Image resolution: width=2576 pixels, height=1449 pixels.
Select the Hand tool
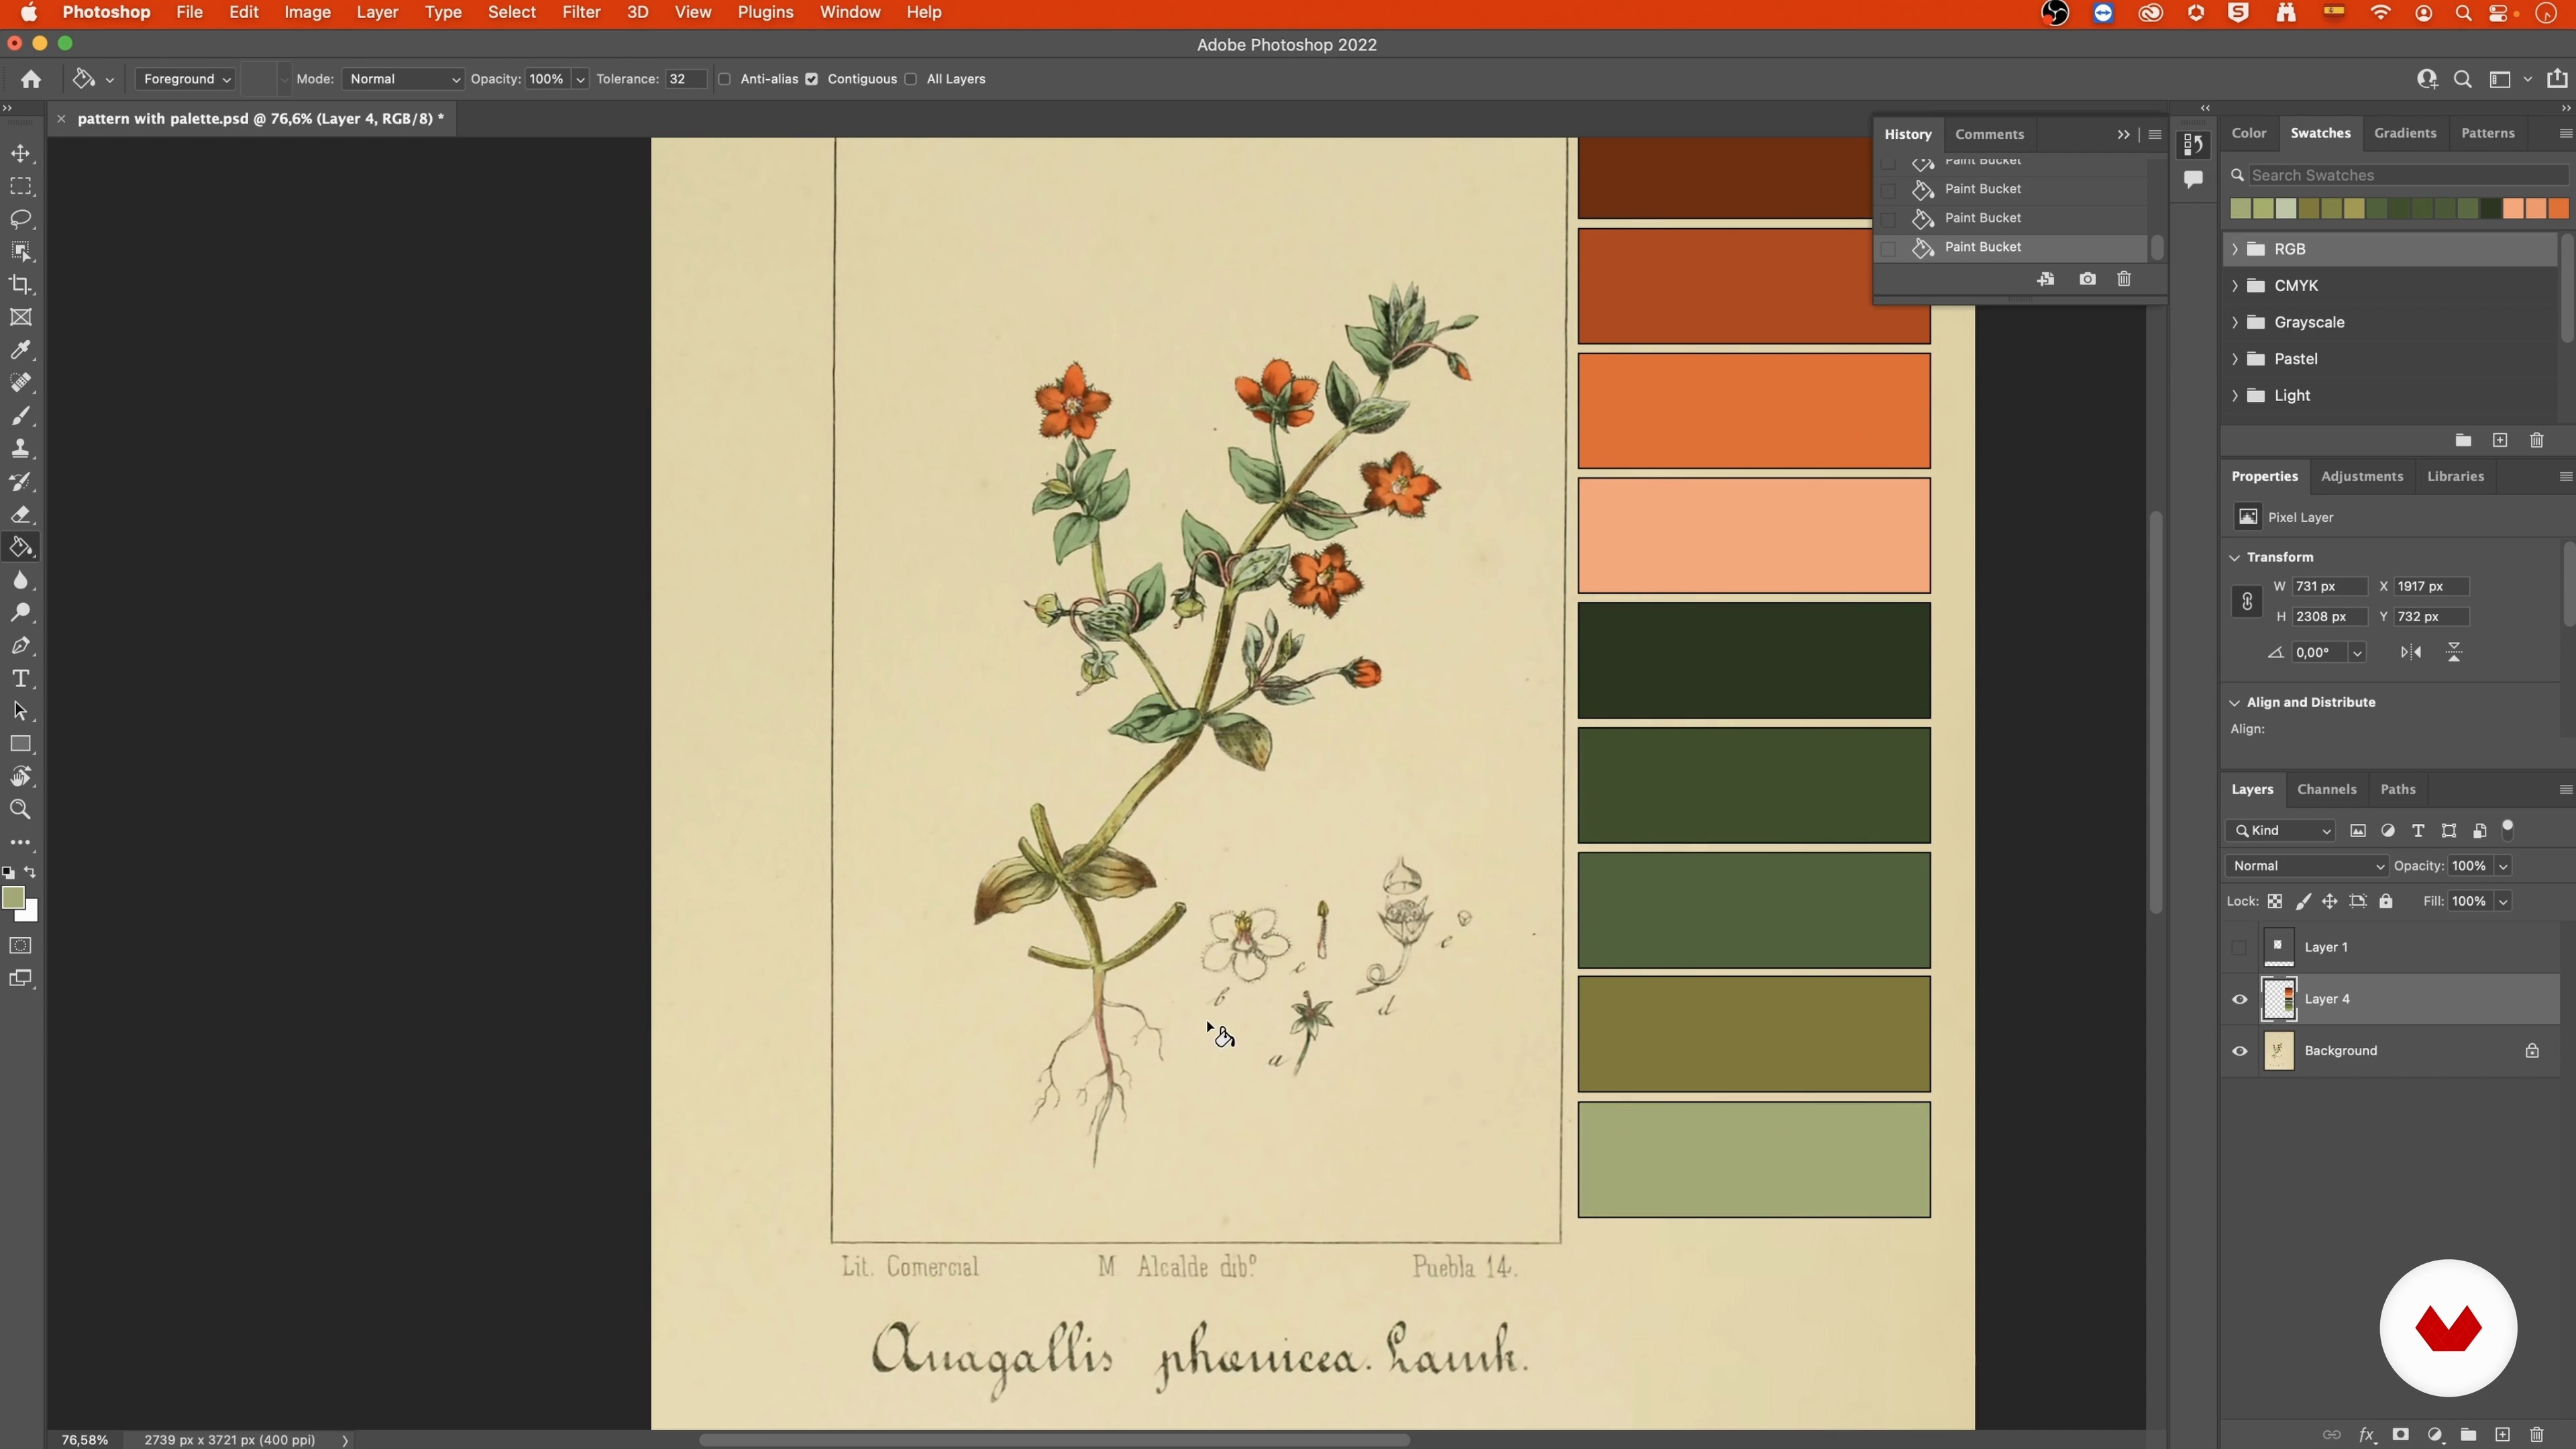pyautogui.click(x=21, y=777)
